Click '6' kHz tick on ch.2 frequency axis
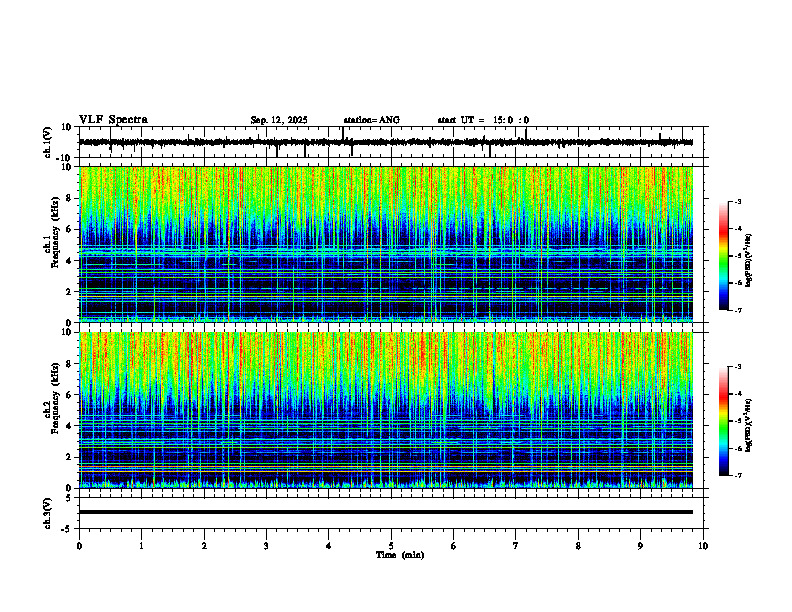Image resolution: width=792 pixels, height=612 pixels. 70,395
